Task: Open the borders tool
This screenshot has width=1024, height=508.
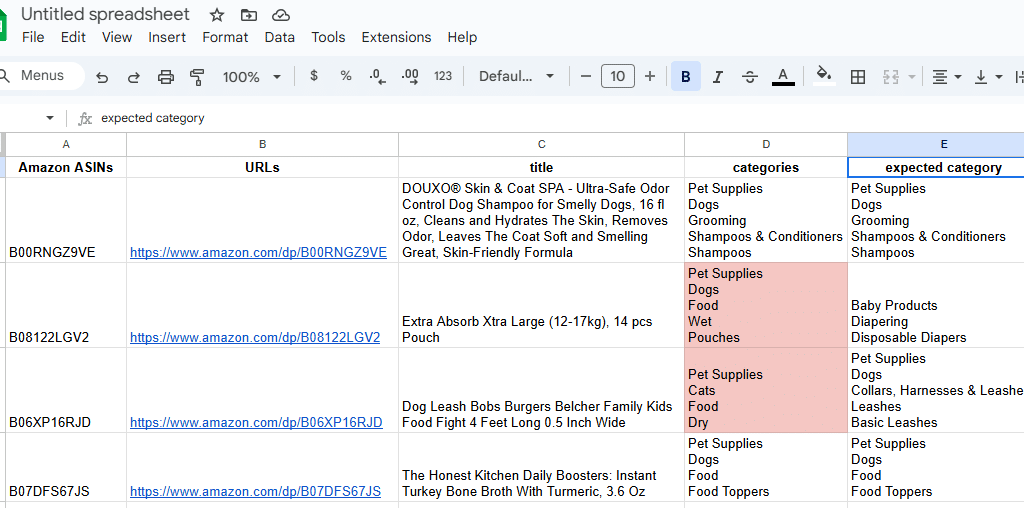Action: coord(857,77)
